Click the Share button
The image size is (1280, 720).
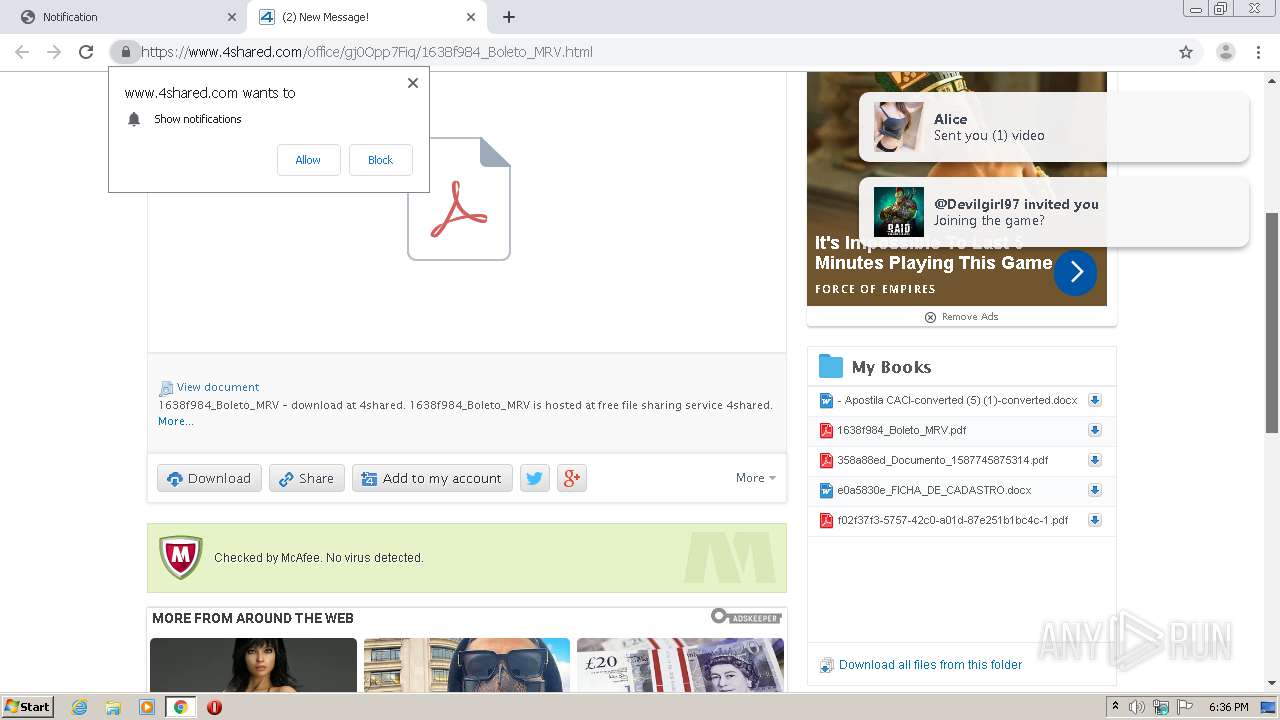click(x=307, y=478)
